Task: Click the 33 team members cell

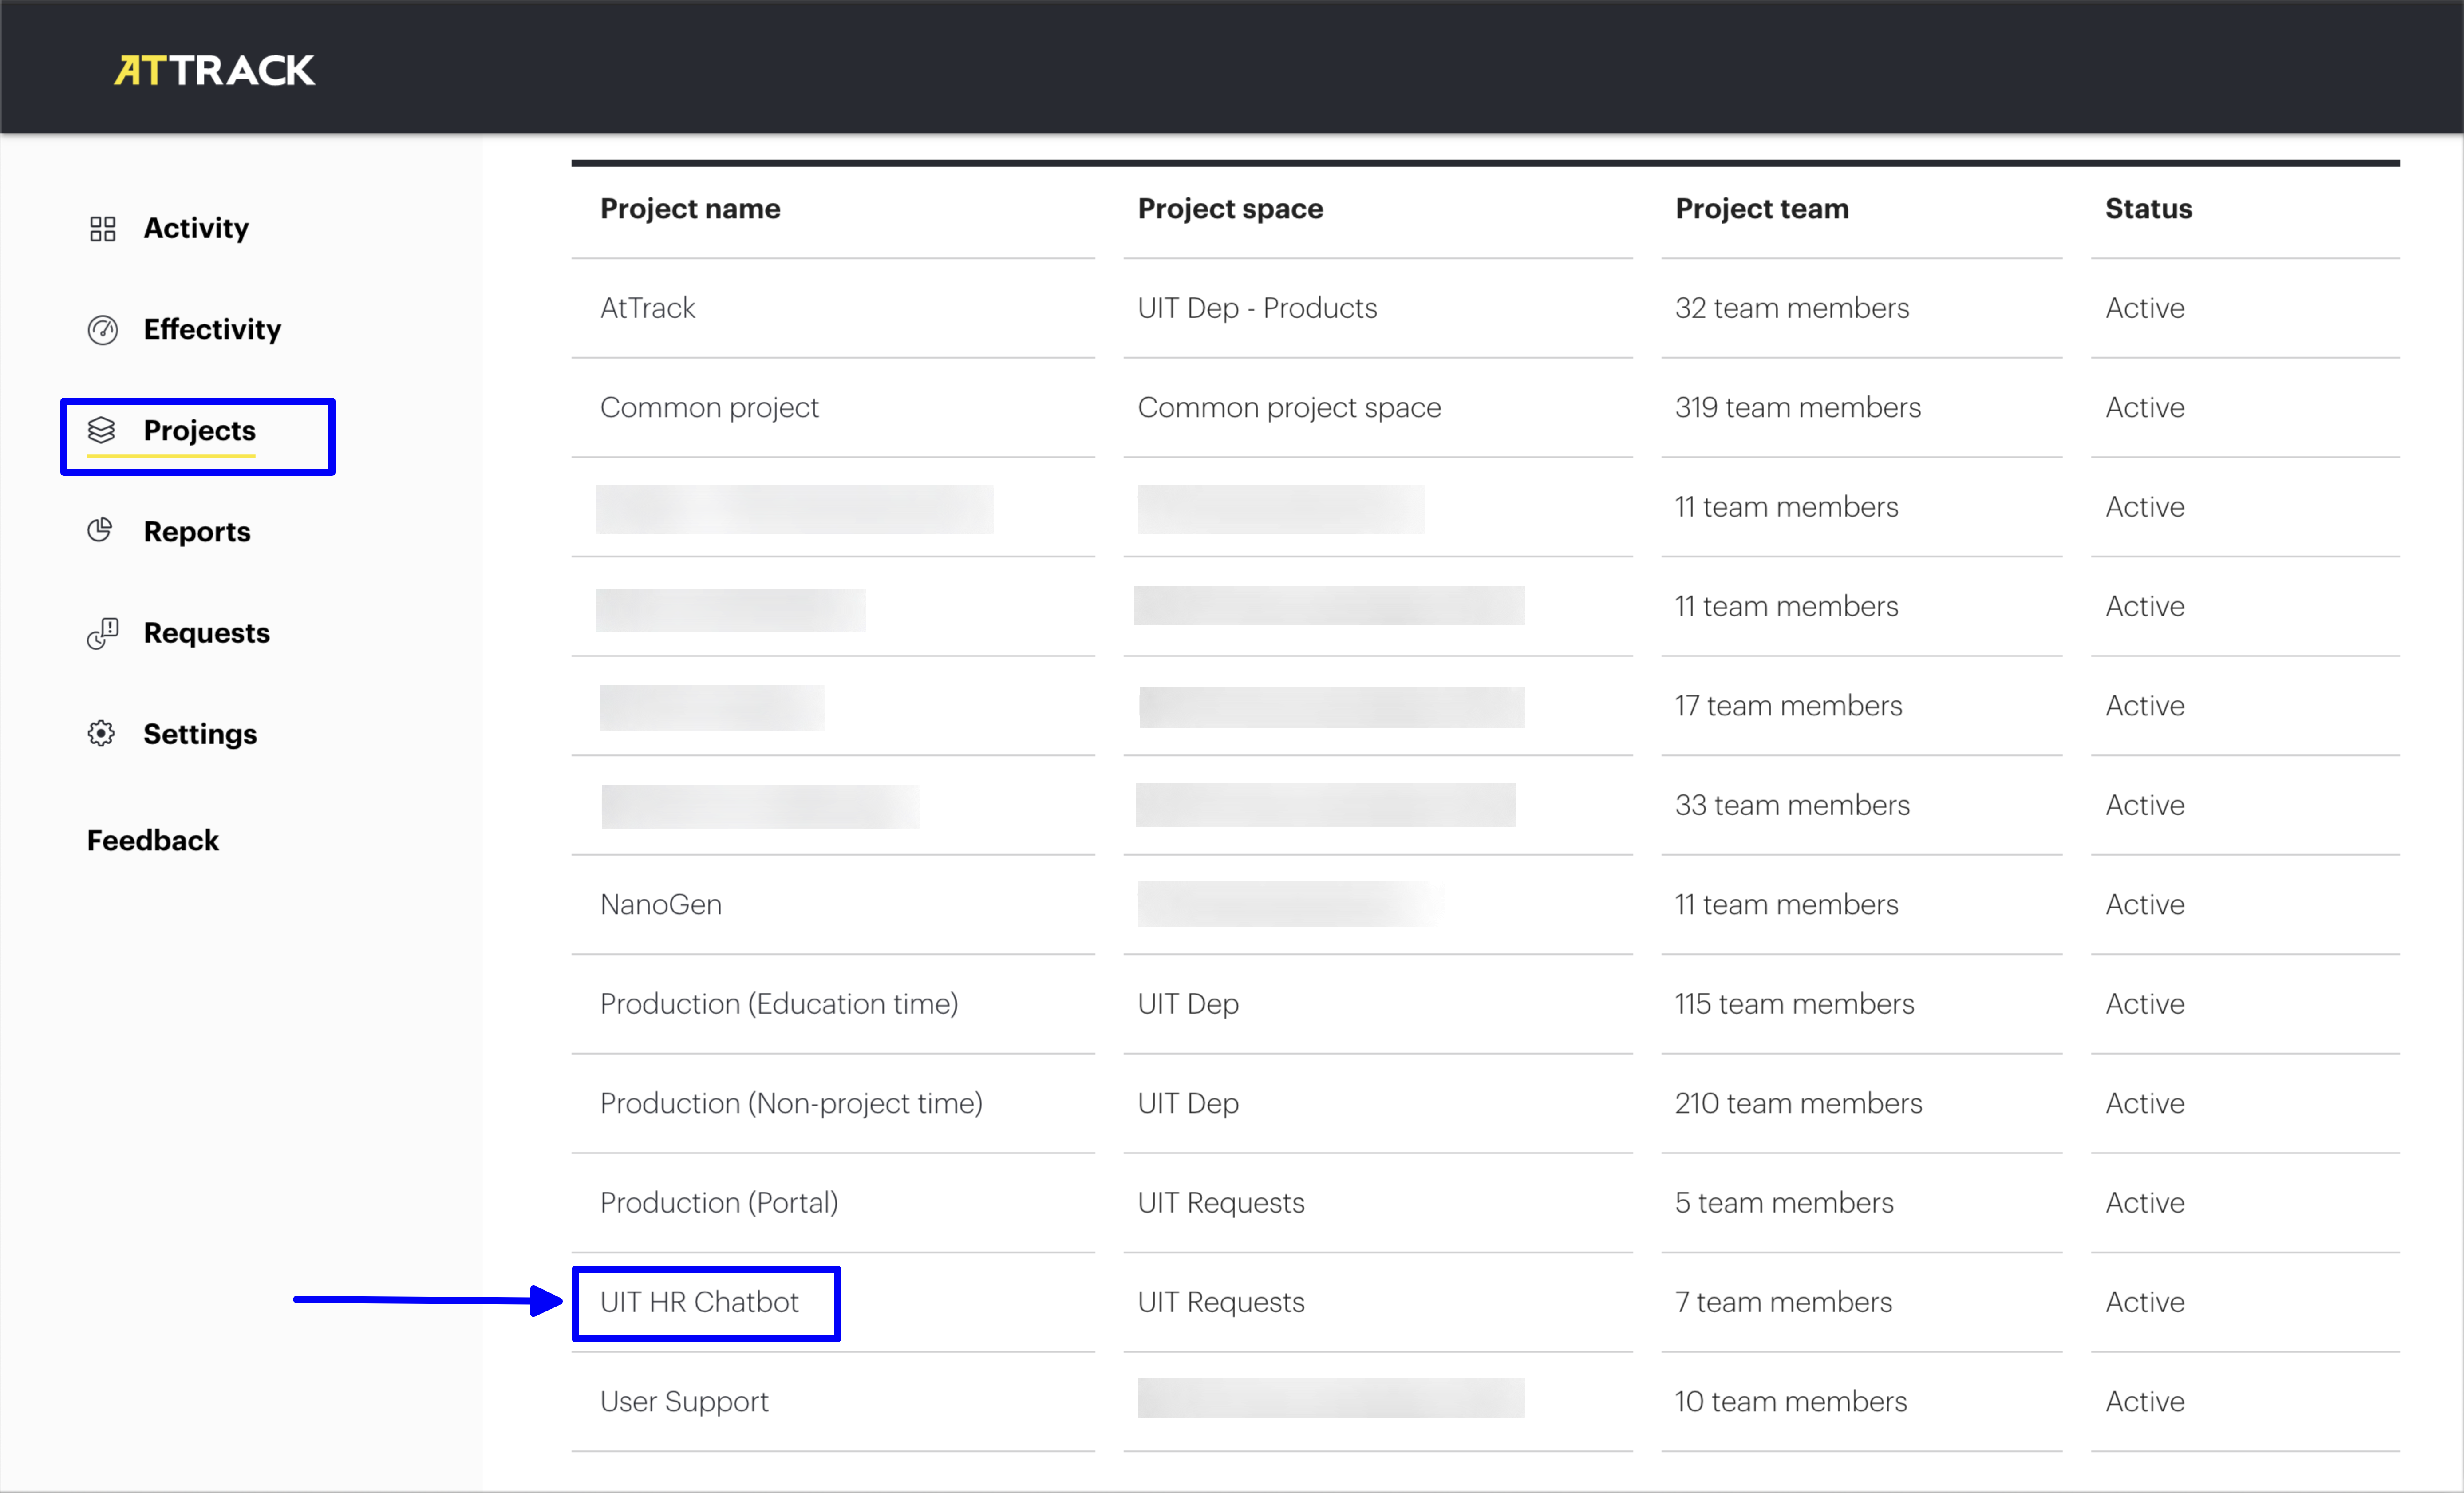Action: 1792,805
